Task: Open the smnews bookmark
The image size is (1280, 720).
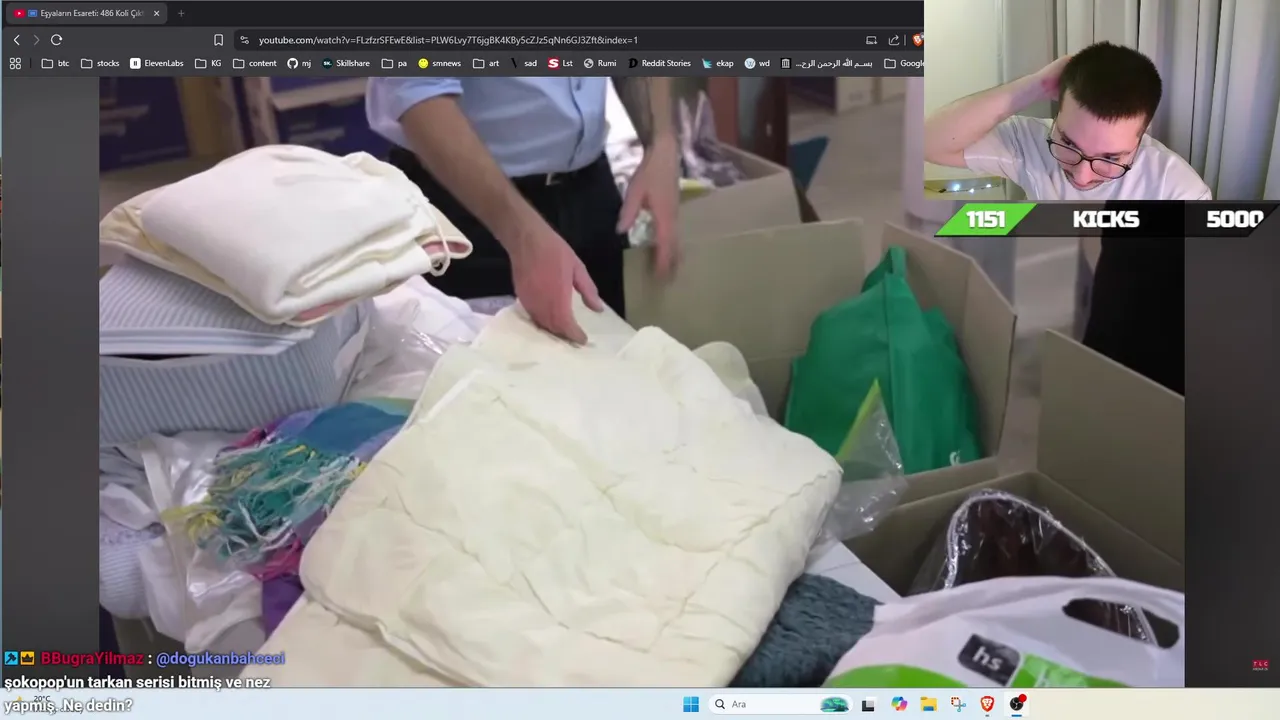Action: [x=440, y=63]
